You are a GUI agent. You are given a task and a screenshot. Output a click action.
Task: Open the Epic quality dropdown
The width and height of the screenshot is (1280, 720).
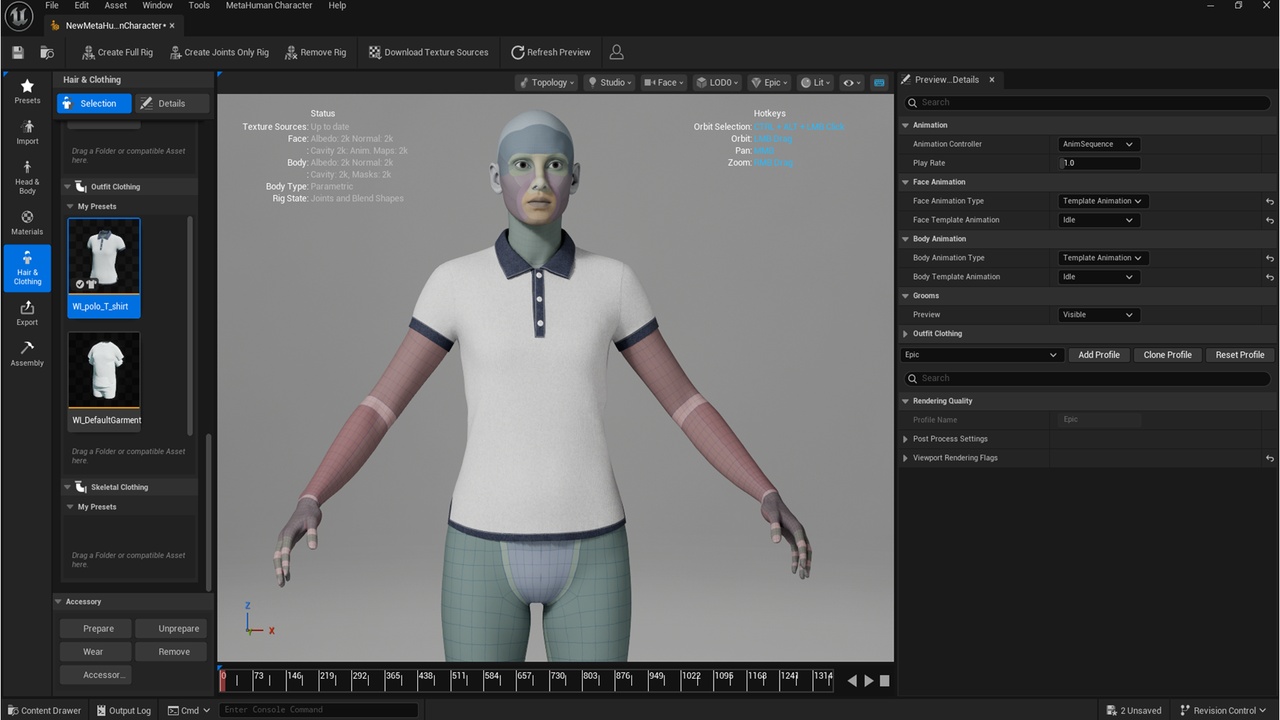pyautogui.click(x=769, y=83)
